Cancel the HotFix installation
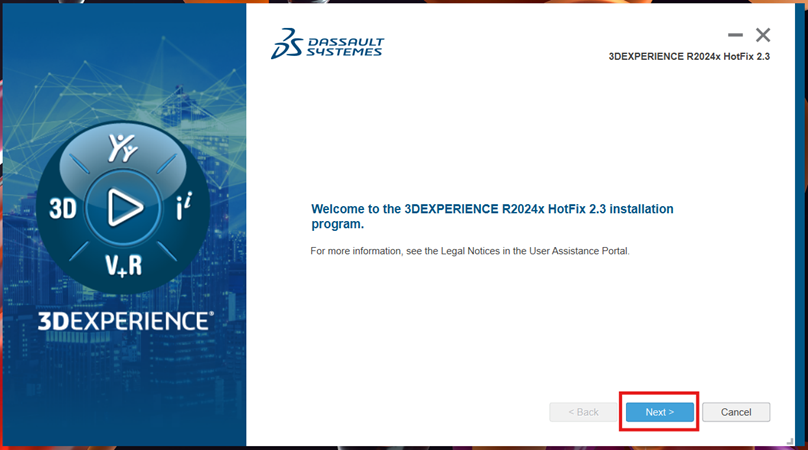This screenshot has width=808, height=450. pos(736,412)
